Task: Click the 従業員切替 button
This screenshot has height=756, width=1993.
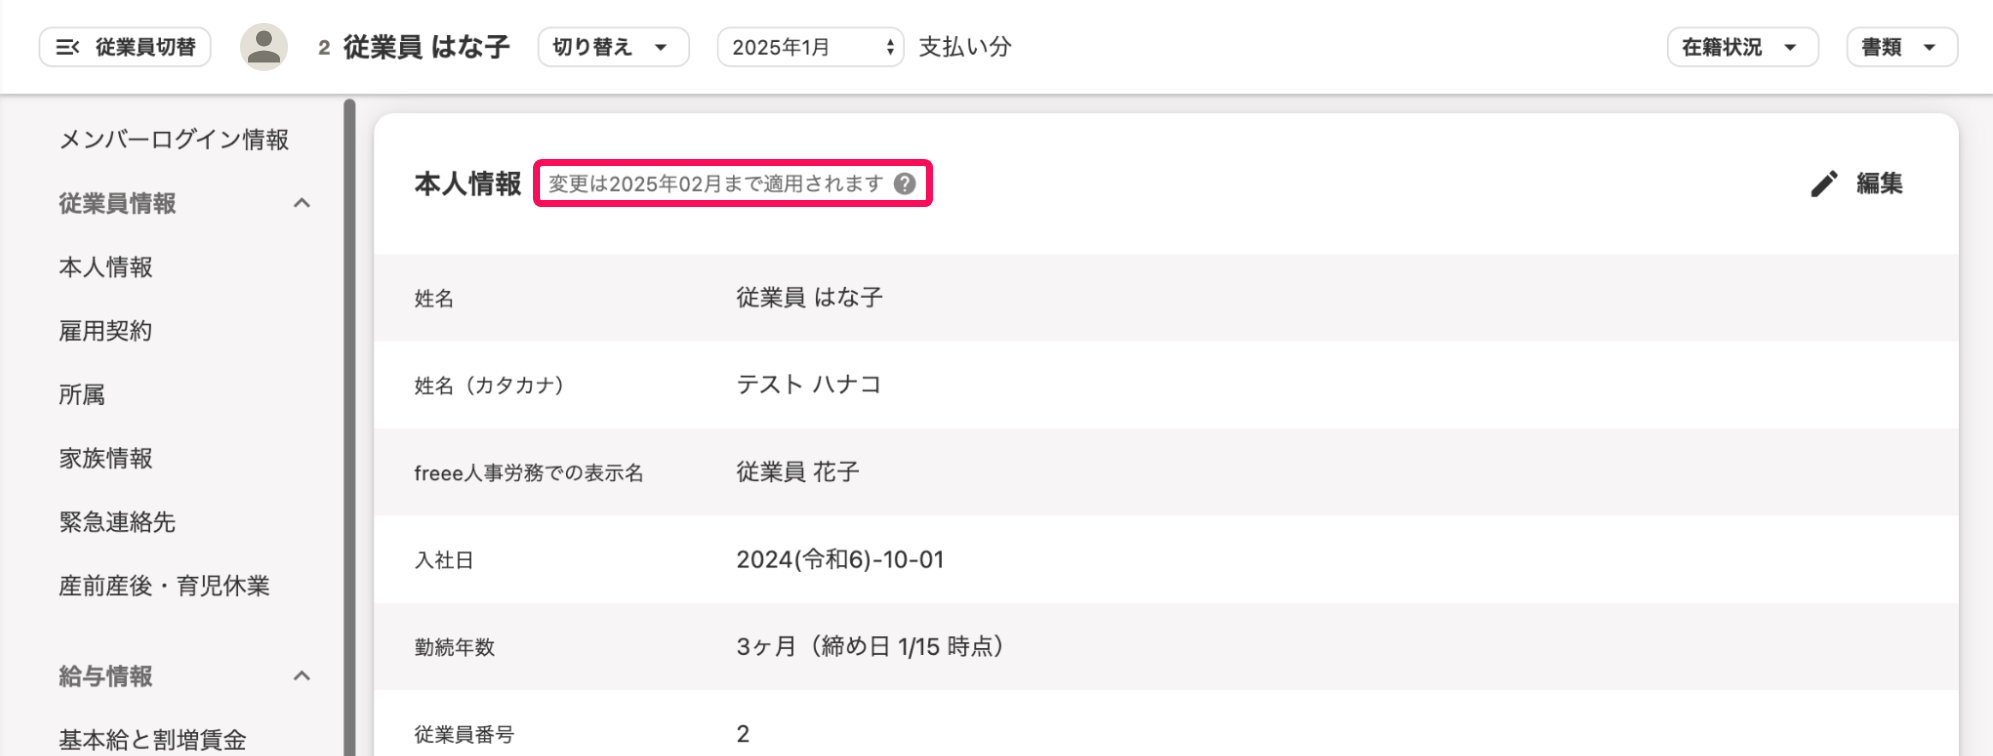Action: 125,47
